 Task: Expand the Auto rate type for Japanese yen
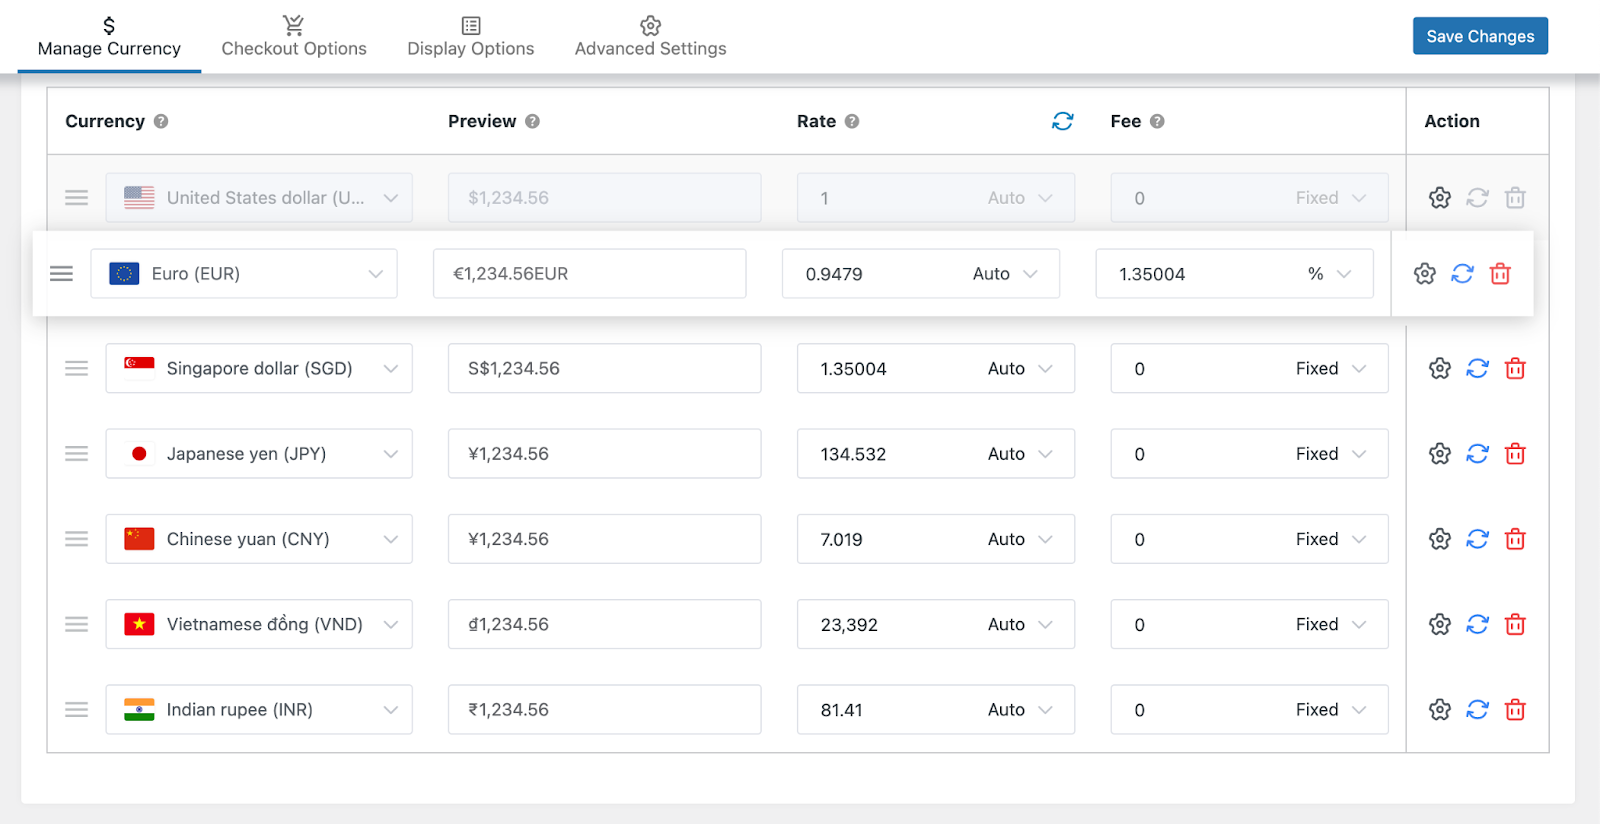pos(1020,454)
